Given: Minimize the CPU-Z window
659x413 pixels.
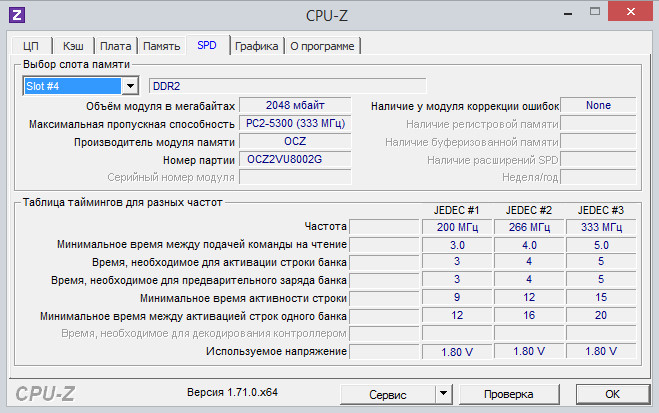Looking at the screenshot, I should coord(568,14).
